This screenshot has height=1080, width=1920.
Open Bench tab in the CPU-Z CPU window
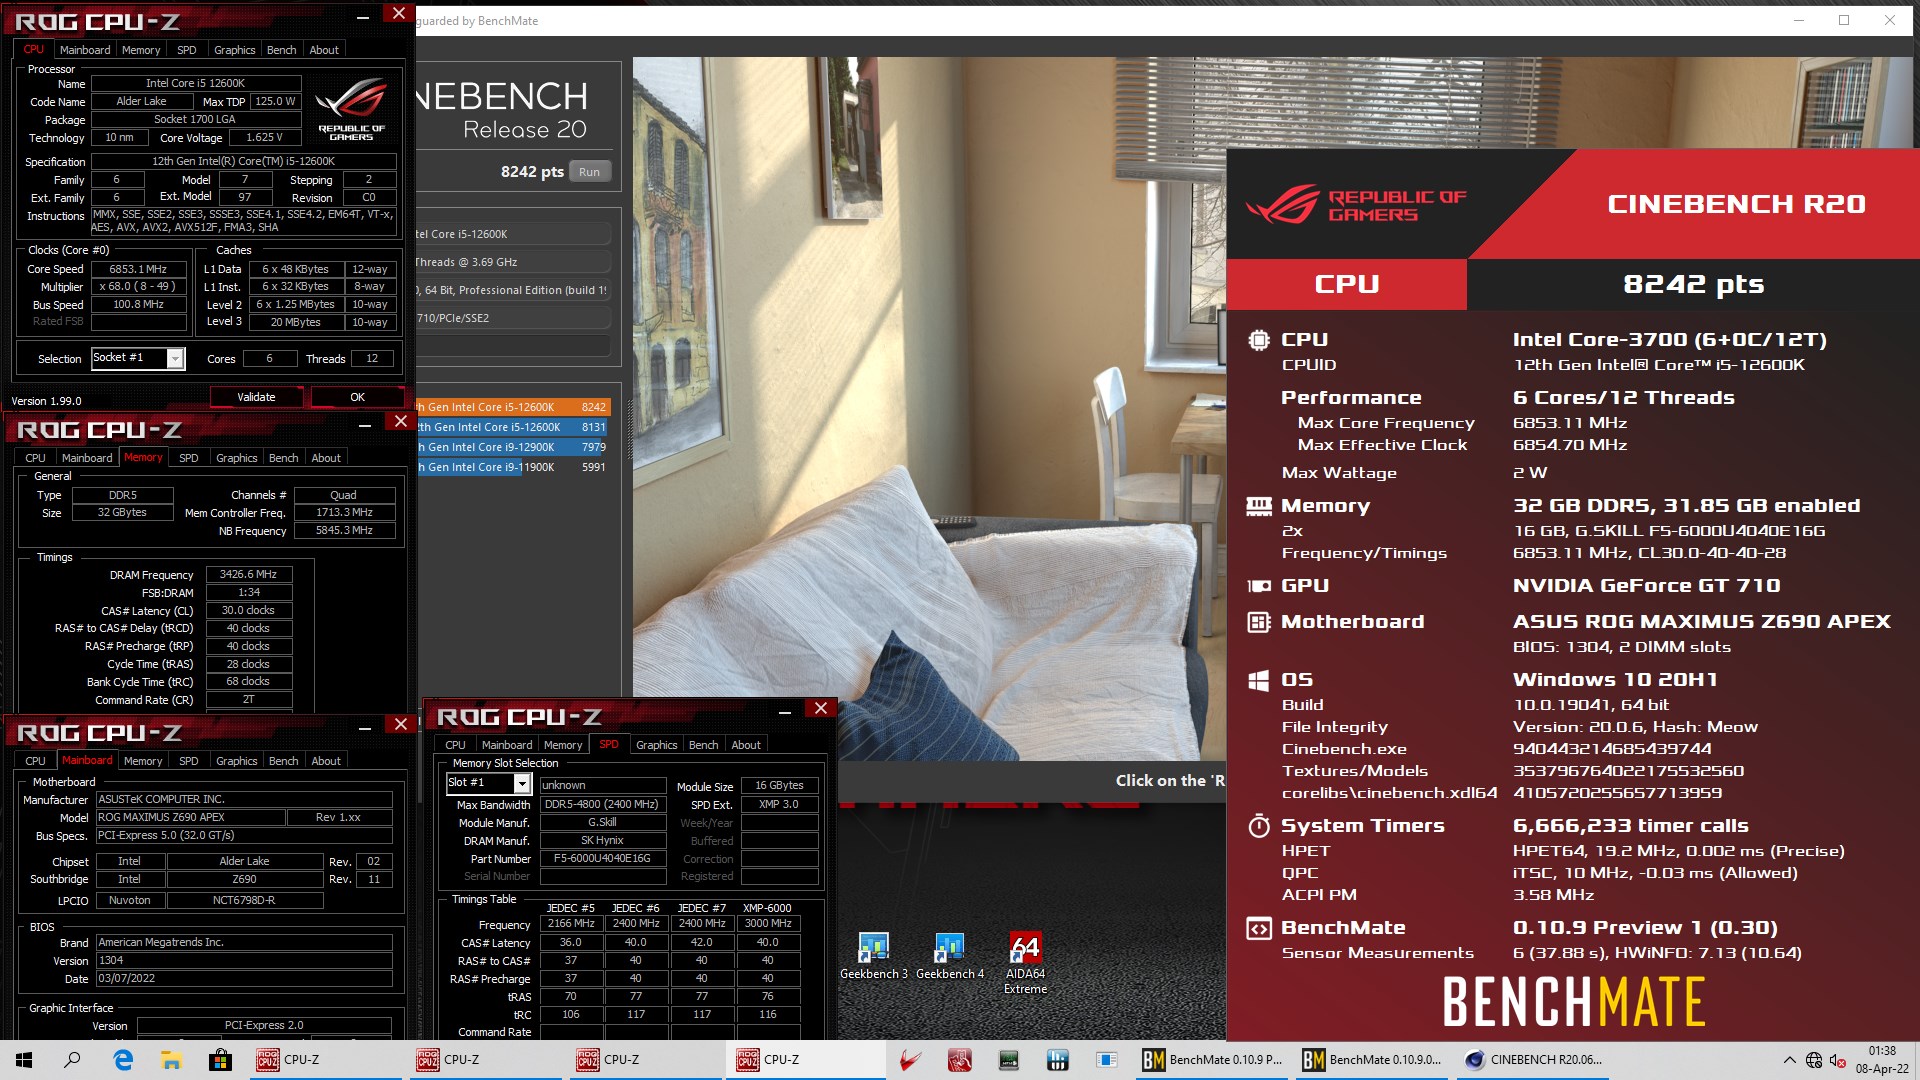click(281, 50)
